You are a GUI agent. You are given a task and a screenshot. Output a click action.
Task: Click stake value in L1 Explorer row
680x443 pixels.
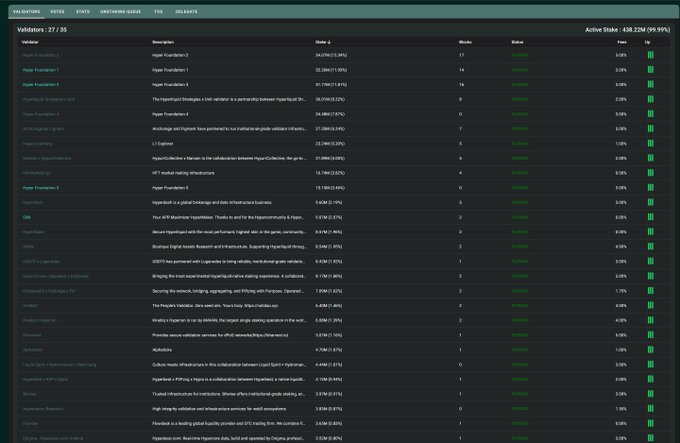330,143
